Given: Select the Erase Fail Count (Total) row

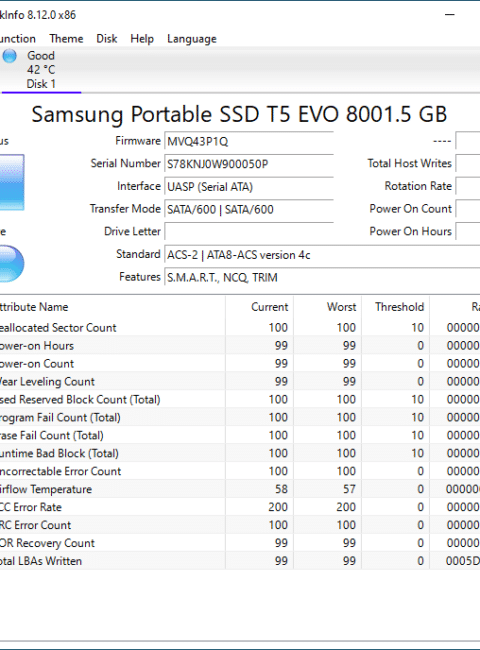Looking at the screenshot, I should coord(240,435).
